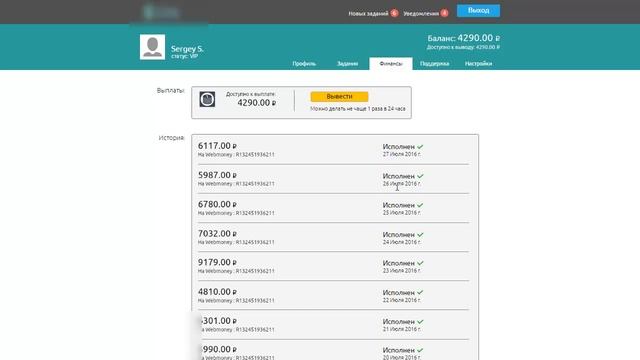640x360 pixels.
Task: Click the Исполнен status in the 9179.00 row
Action: coord(398,263)
